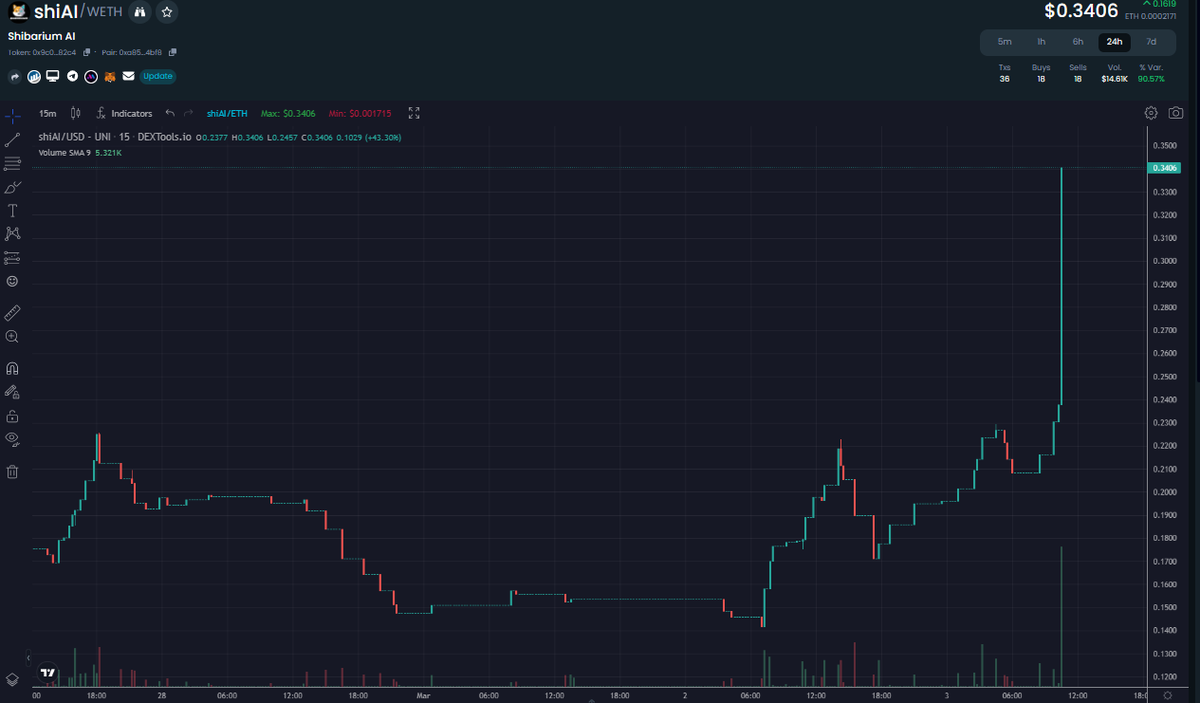Open the chart settings gear
Viewport: 1200px width, 703px height.
tap(1151, 113)
